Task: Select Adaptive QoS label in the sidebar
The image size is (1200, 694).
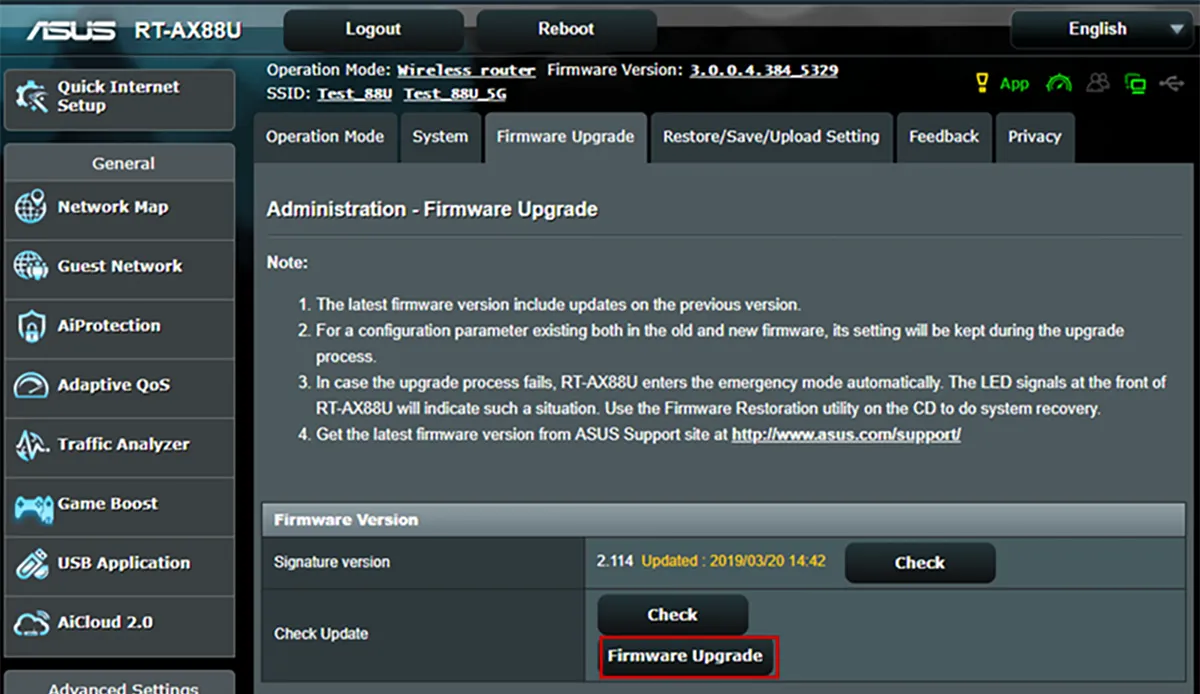Action: point(113,385)
